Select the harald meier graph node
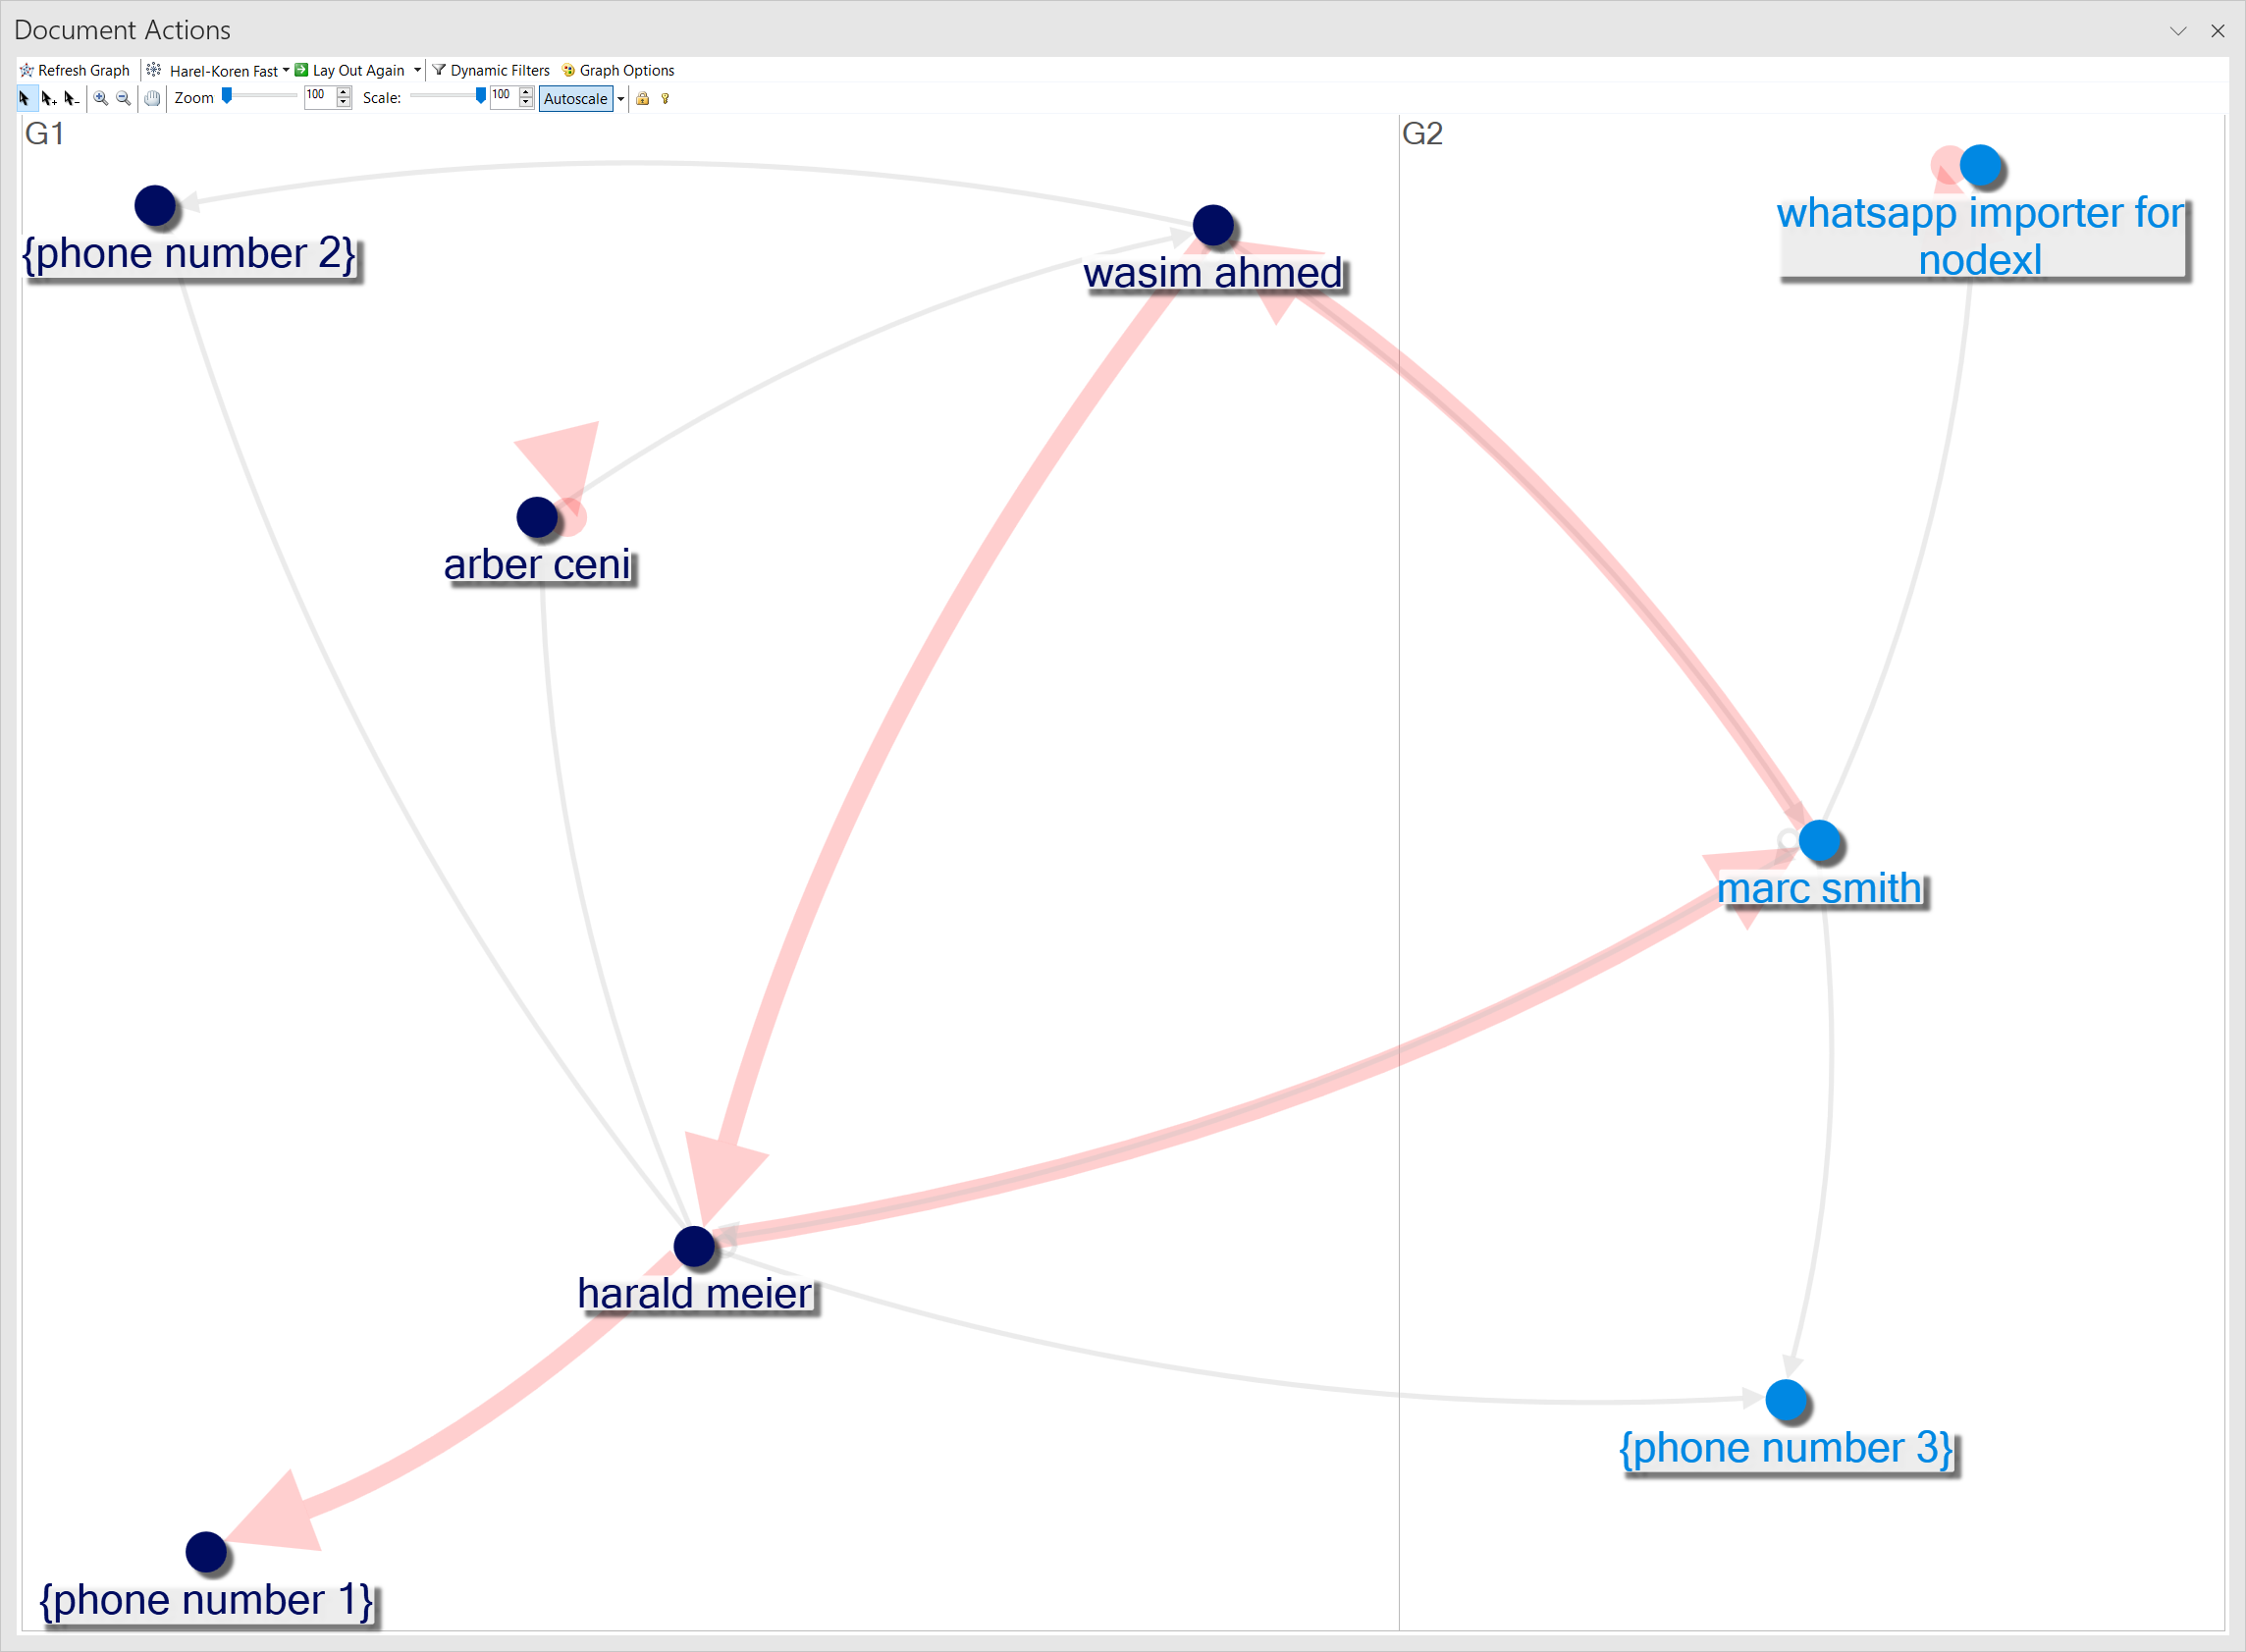Viewport: 2246px width, 1652px height. [694, 1246]
